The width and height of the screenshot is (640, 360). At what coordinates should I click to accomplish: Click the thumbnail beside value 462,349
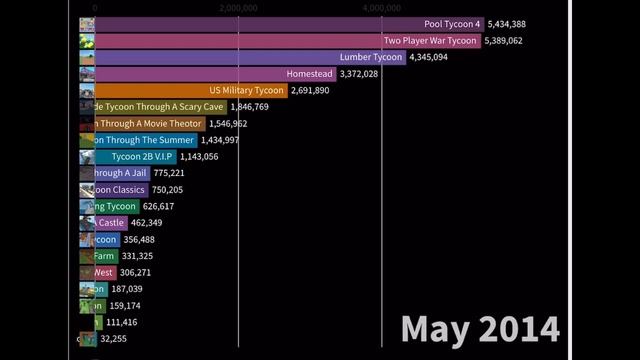pos(87,223)
